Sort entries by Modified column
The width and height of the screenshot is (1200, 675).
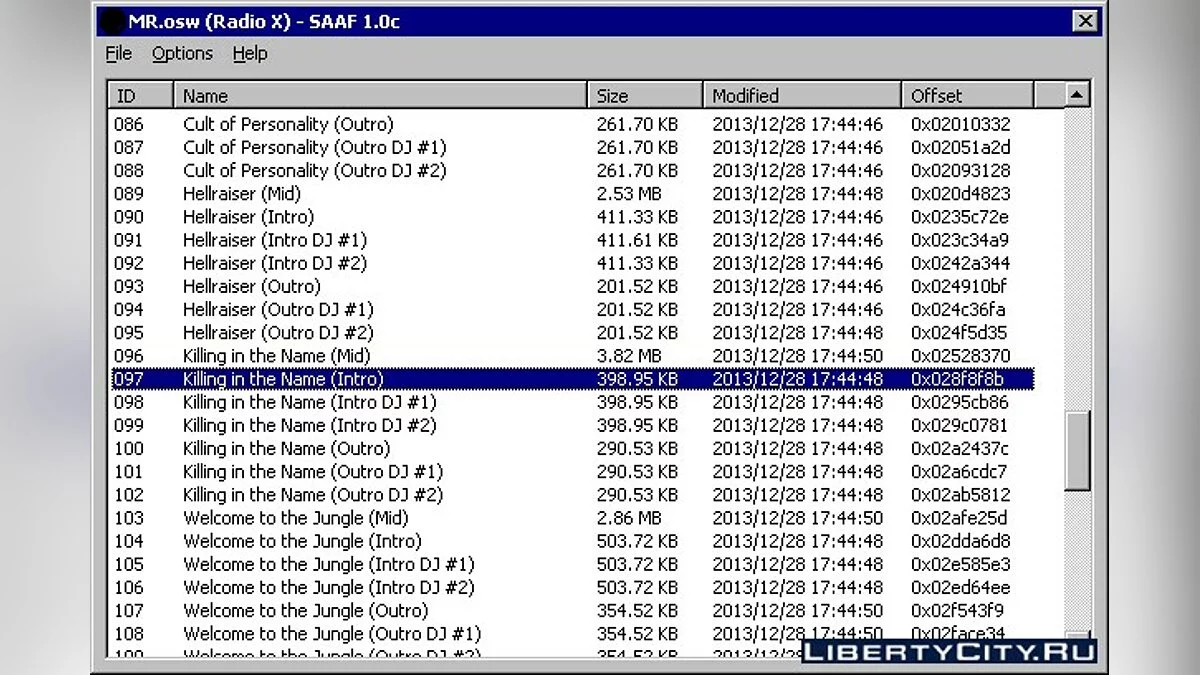(x=801, y=96)
